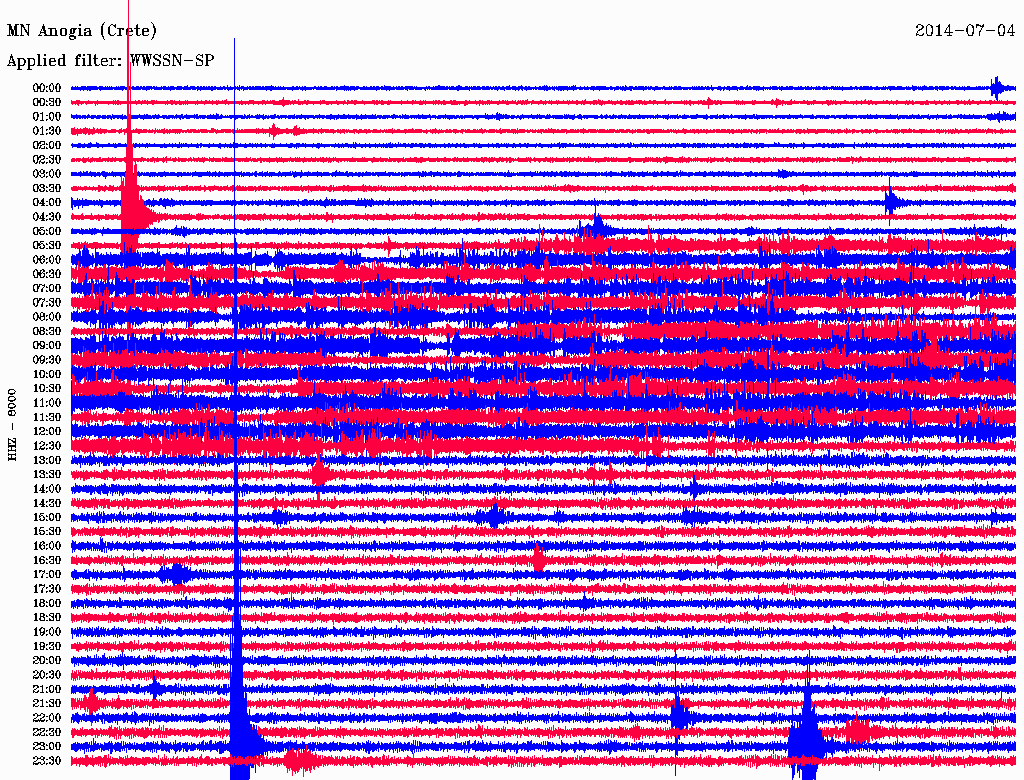Image resolution: width=1024 pixels, height=780 pixels.
Task: Select the 23:30 time label
Action: [47, 761]
